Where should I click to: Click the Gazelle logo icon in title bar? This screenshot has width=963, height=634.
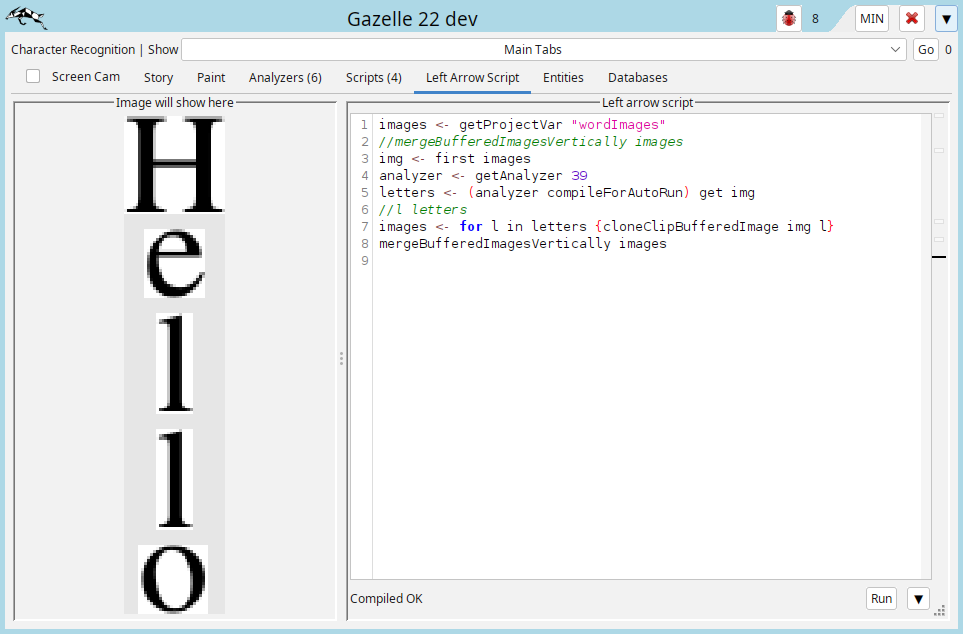[25, 18]
